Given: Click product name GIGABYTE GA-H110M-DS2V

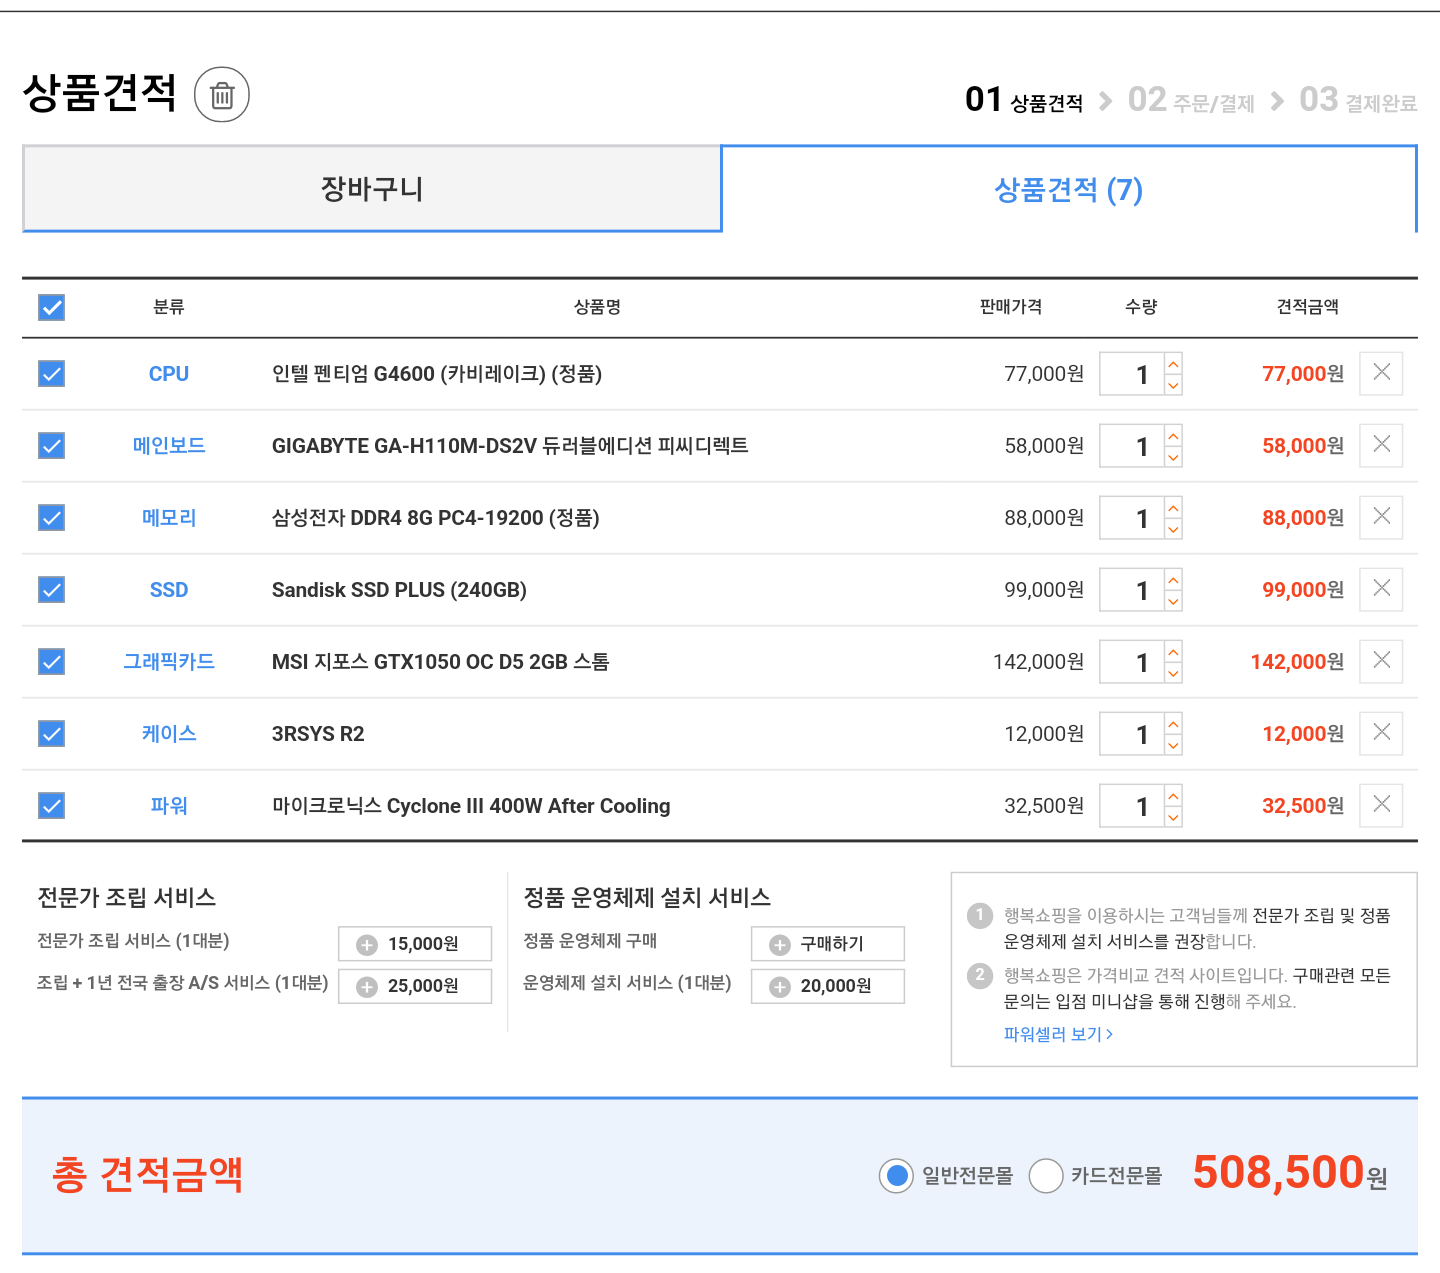Looking at the screenshot, I should pos(510,446).
